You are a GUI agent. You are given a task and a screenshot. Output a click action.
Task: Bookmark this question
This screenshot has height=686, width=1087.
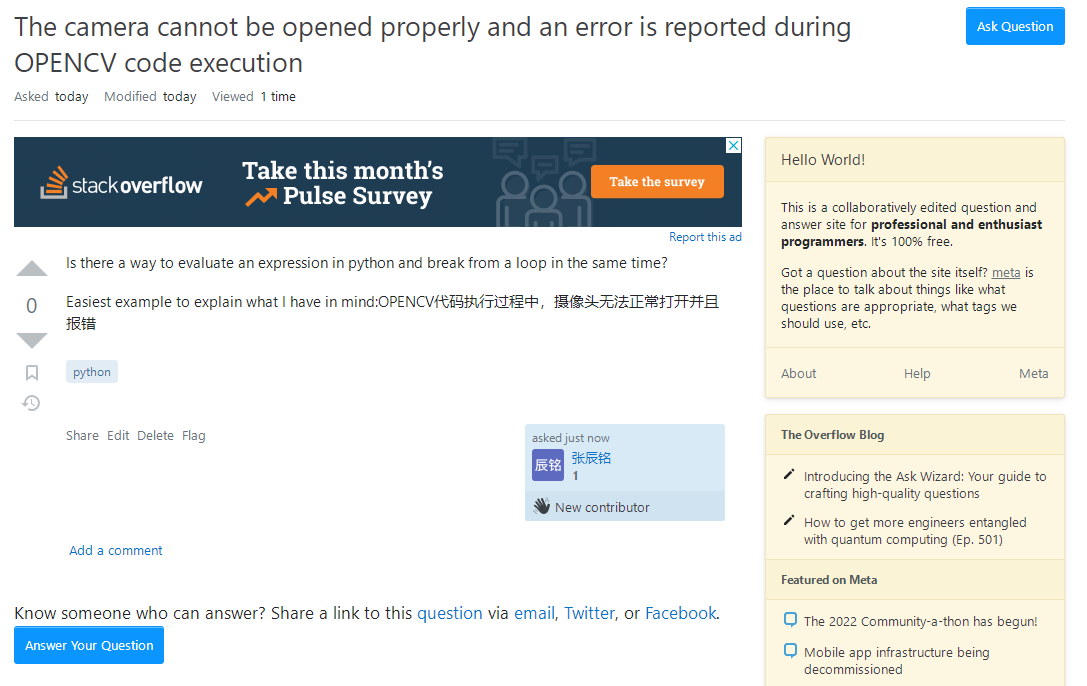[32, 373]
